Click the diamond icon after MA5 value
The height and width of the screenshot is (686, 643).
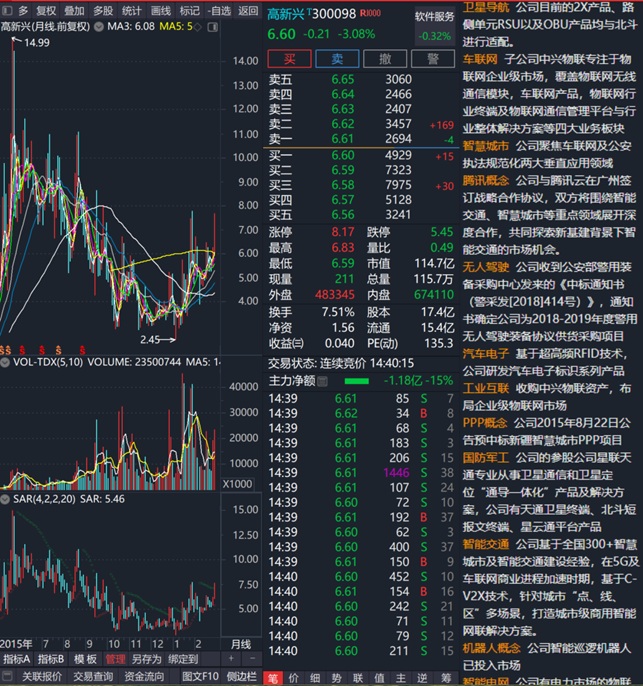[198, 27]
